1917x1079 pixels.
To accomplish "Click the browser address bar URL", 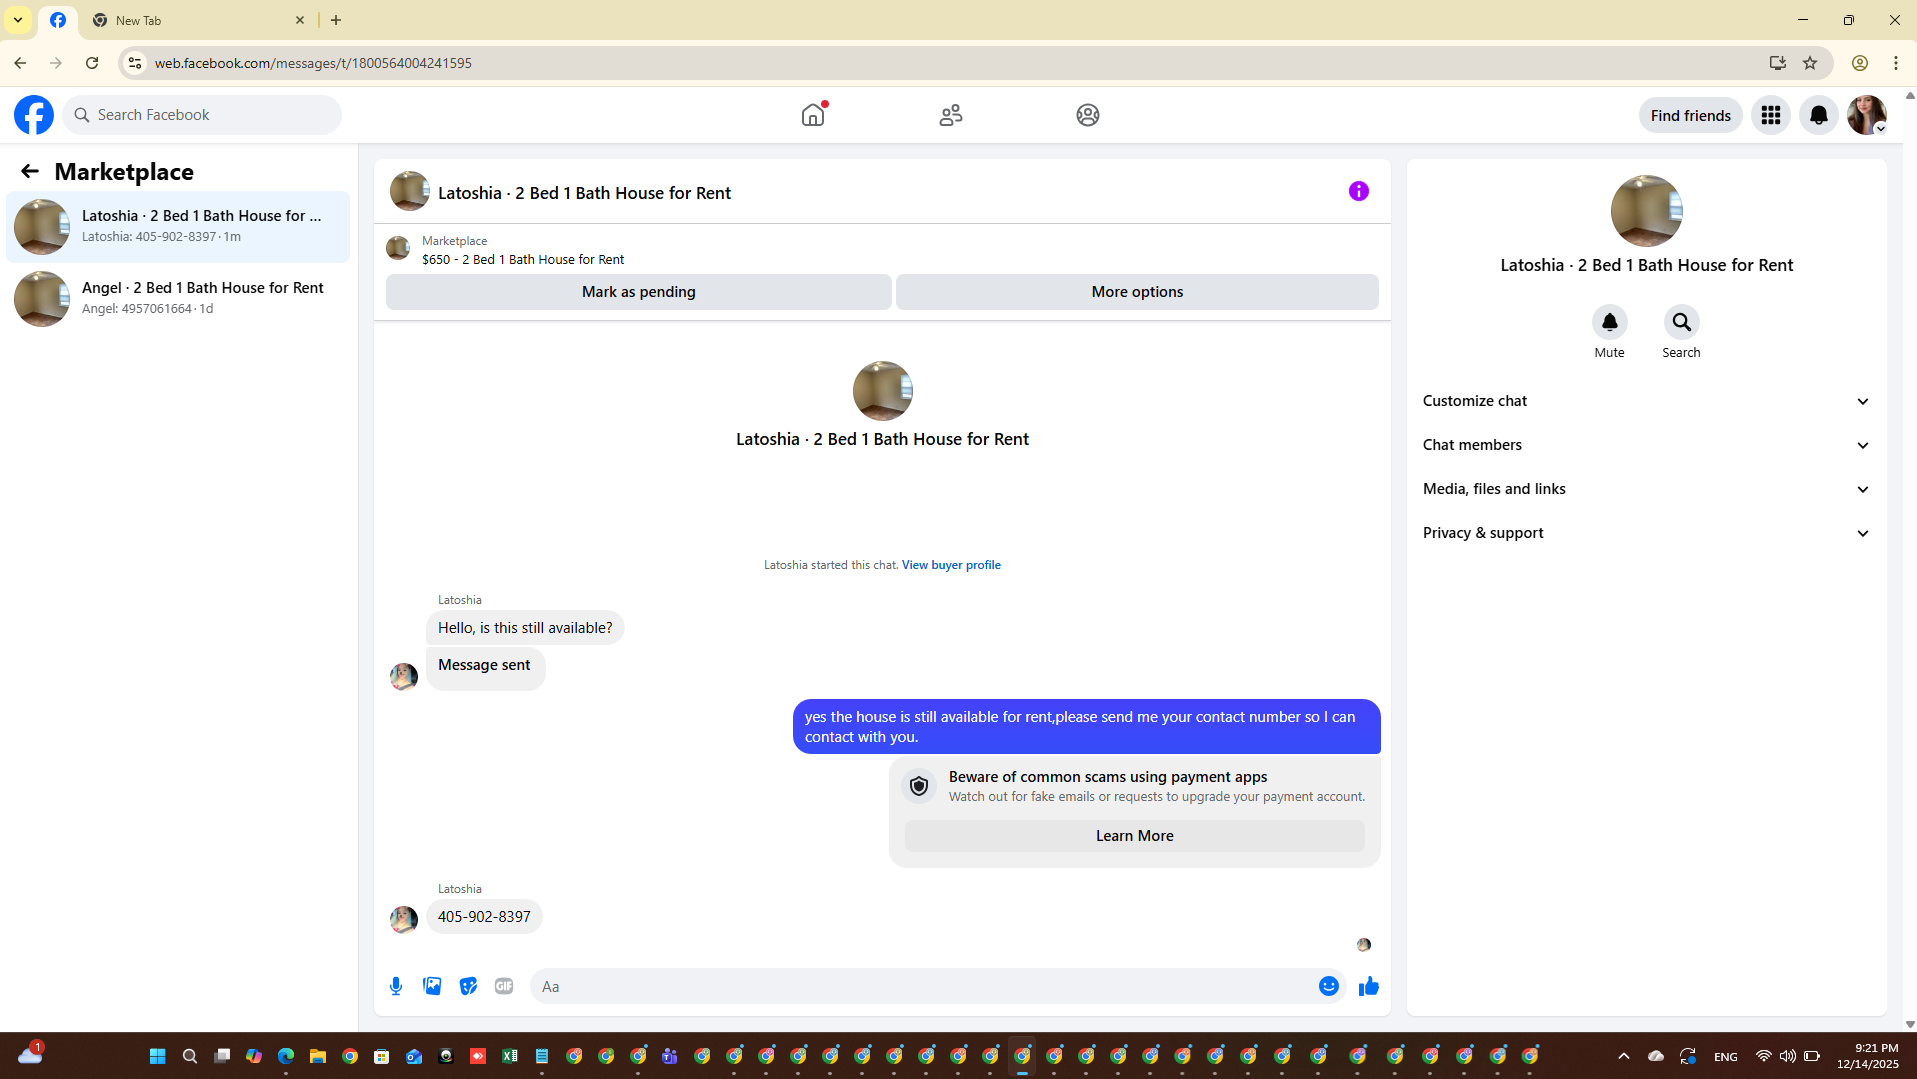I will [313, 63].
